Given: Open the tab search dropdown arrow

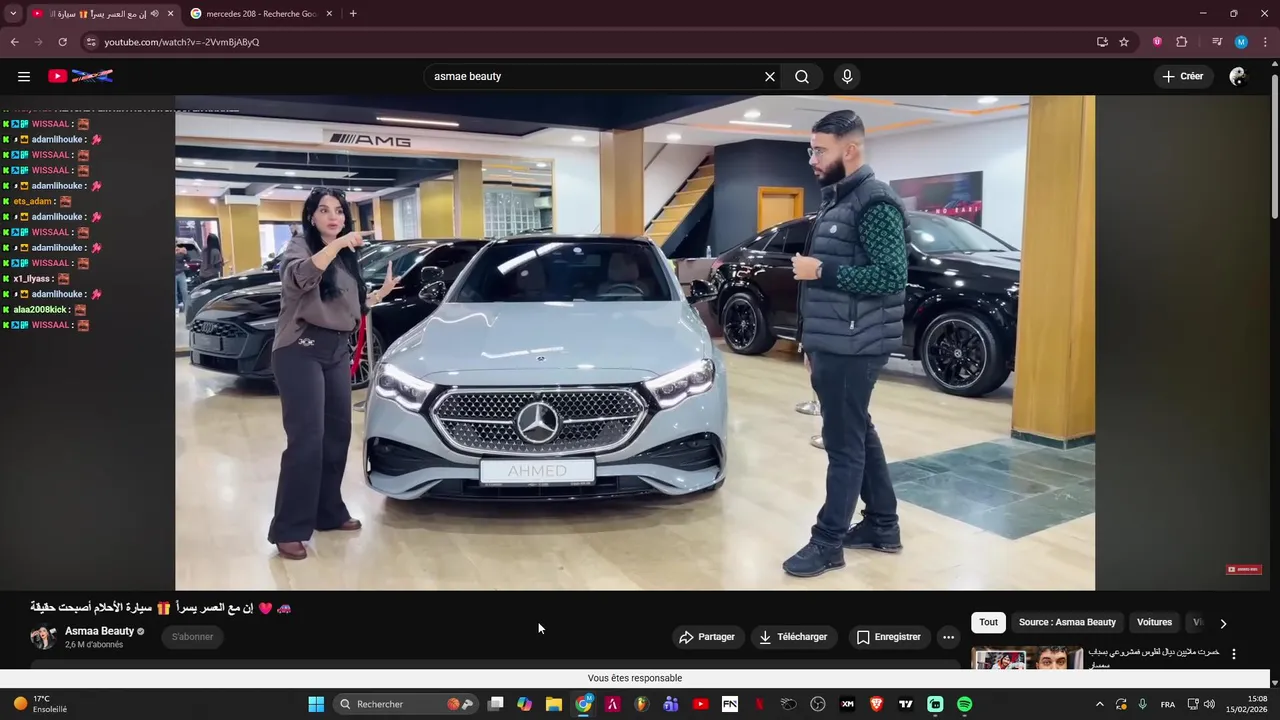Looking at the screenshot, I should click(13, 13).
